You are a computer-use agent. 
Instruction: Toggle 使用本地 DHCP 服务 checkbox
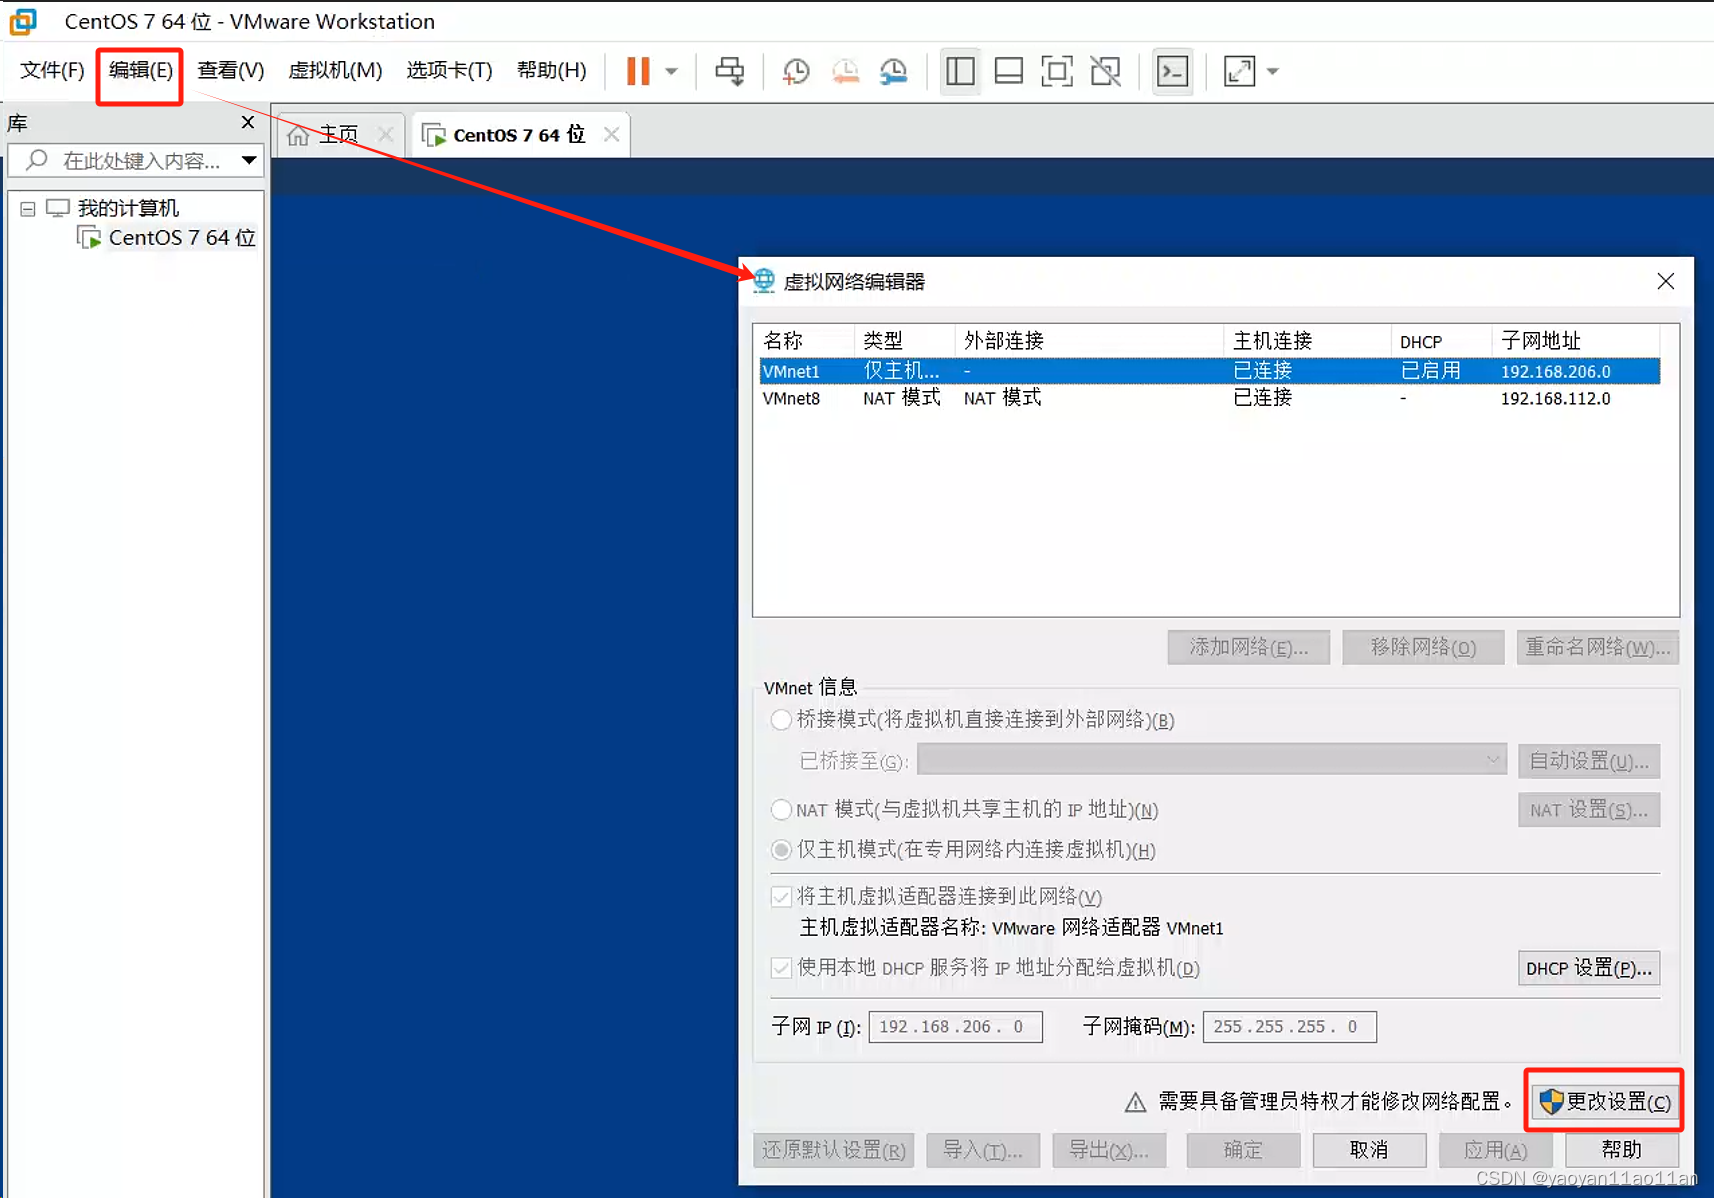coord(781,968)
